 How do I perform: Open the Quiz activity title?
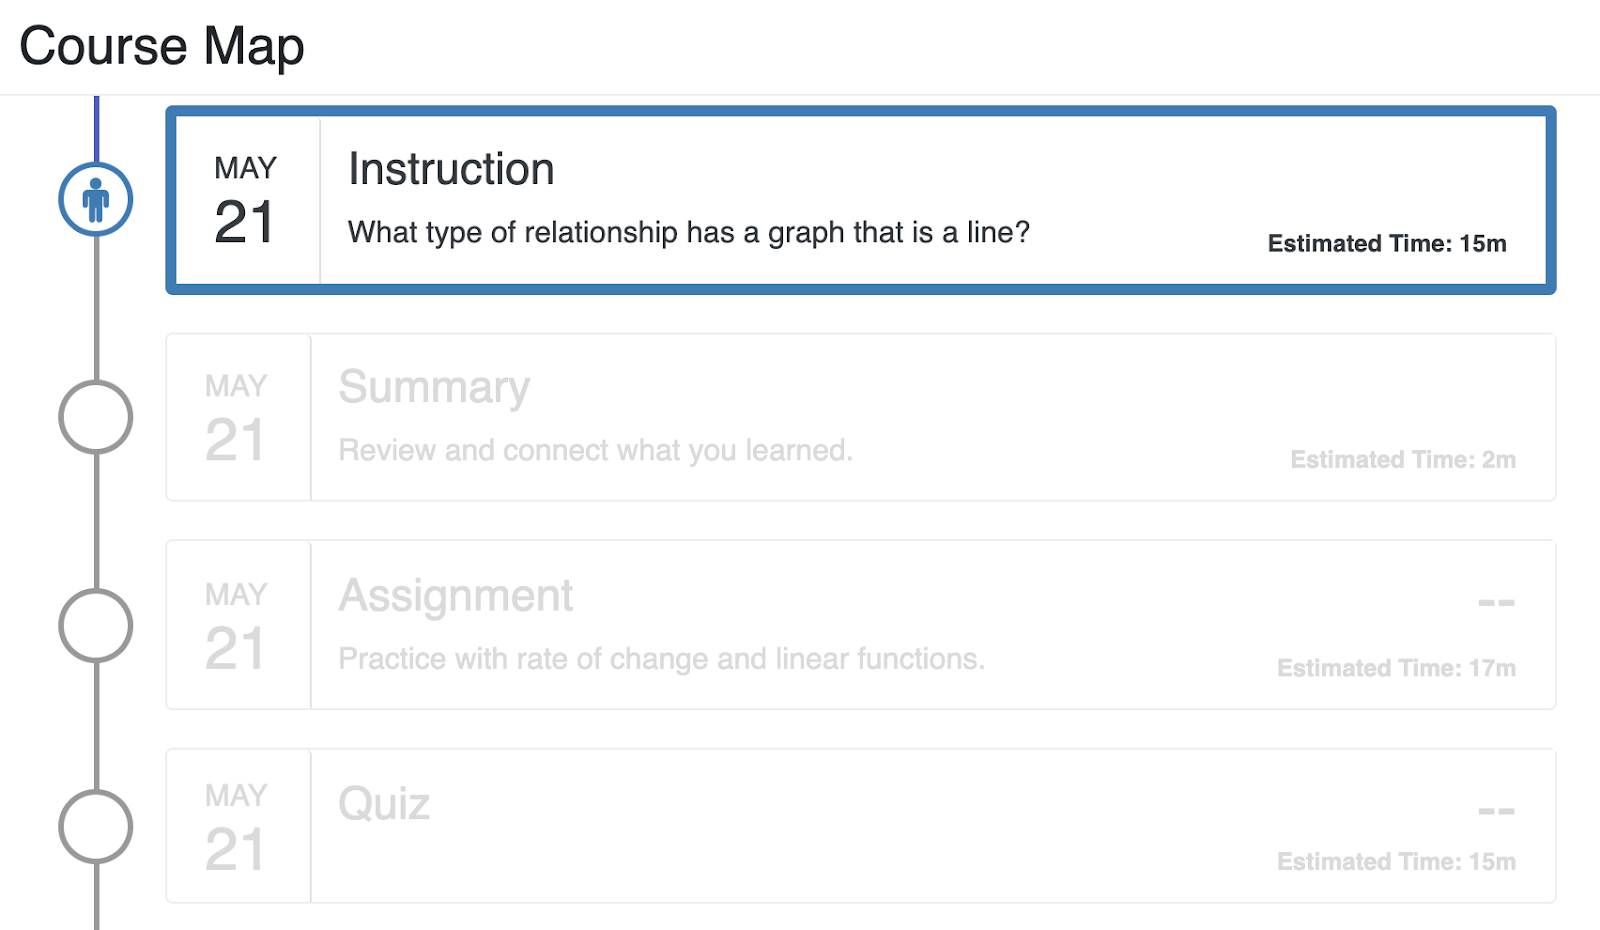[x=384, y=804]
